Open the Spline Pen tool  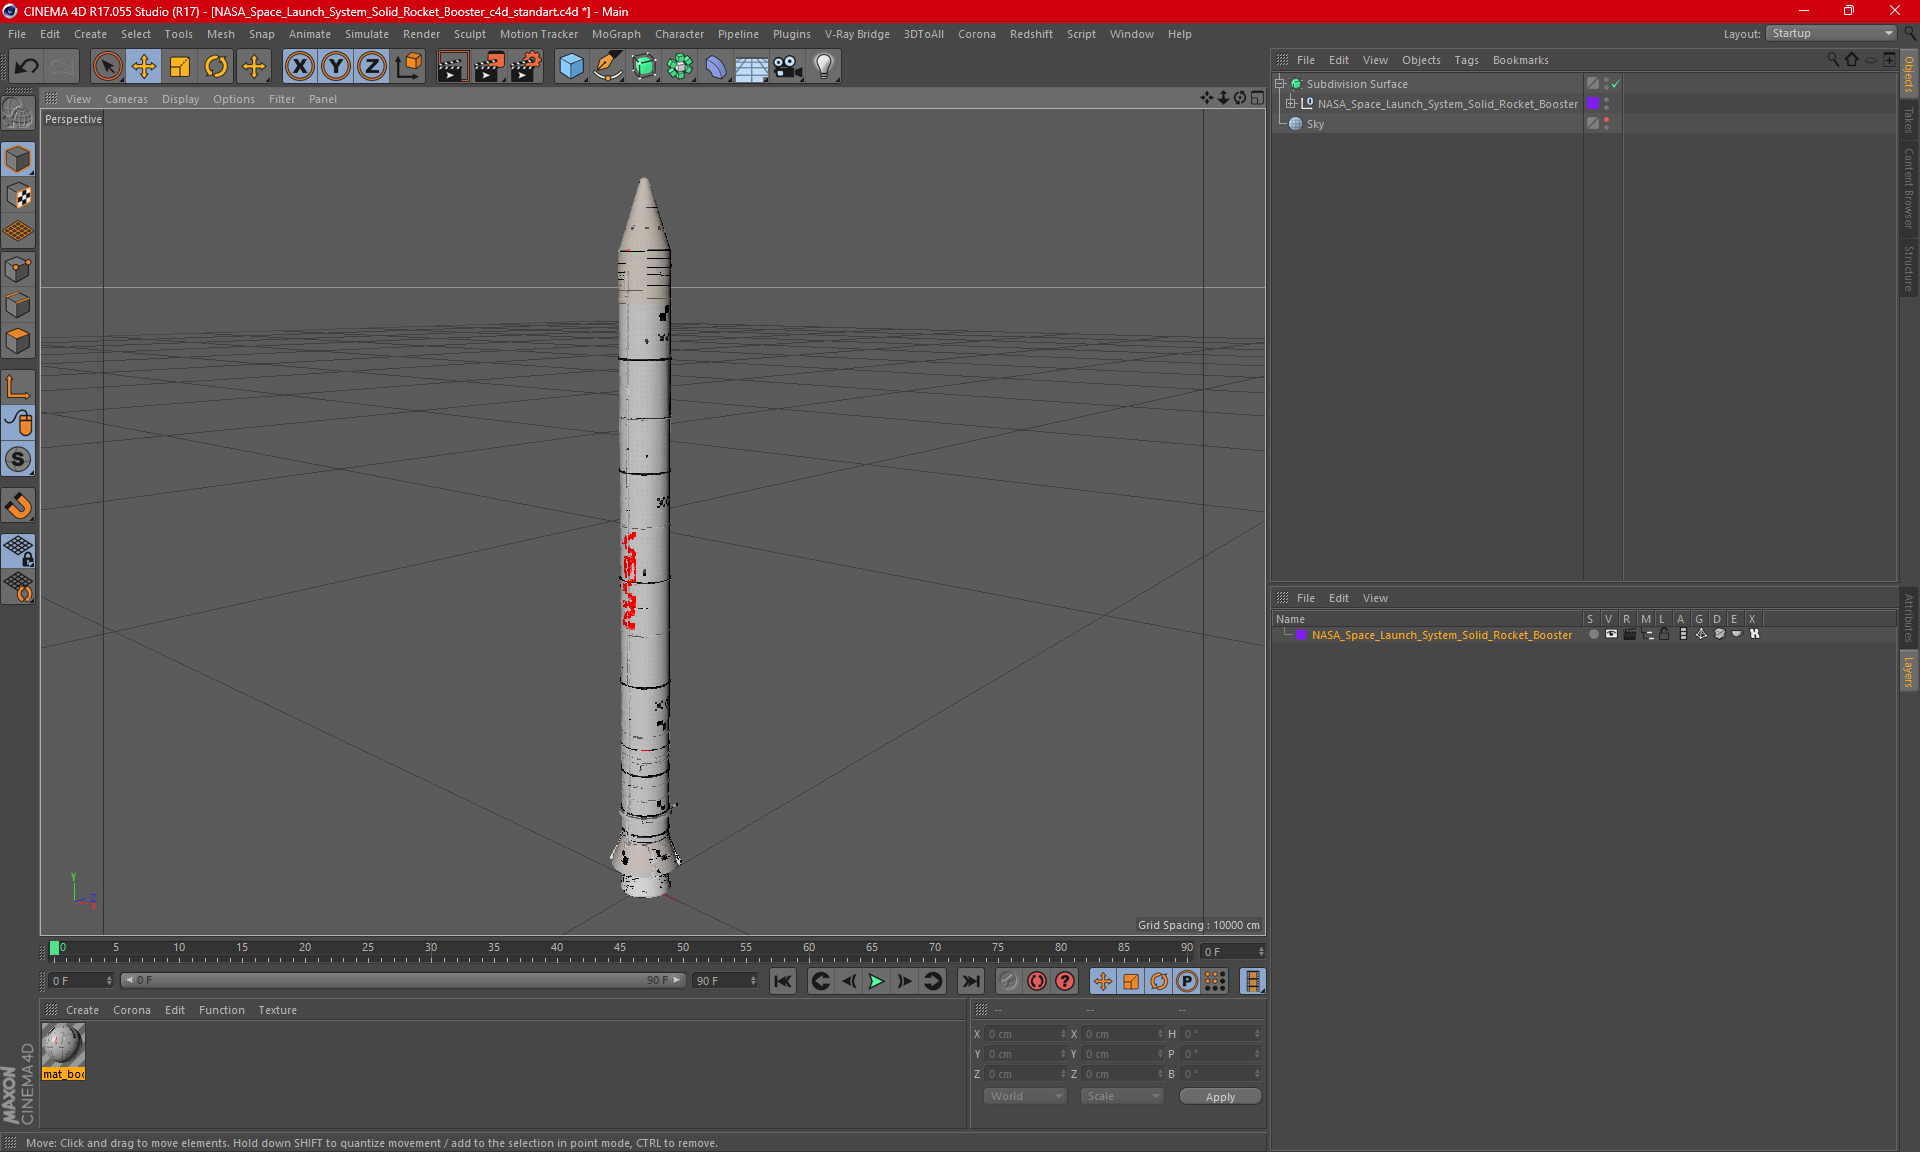pos(607,66)
